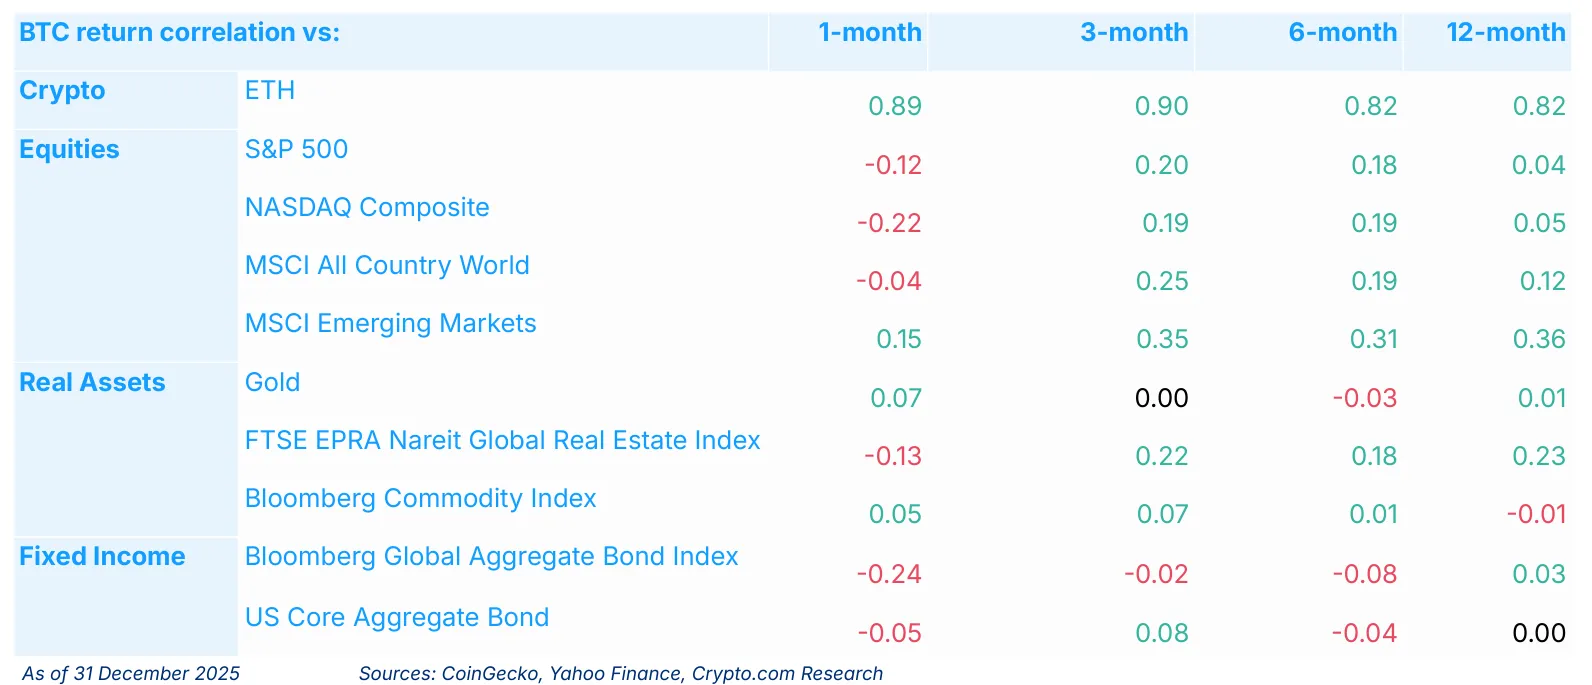Select the US Core Aggregate Bond label

point(397,618)
